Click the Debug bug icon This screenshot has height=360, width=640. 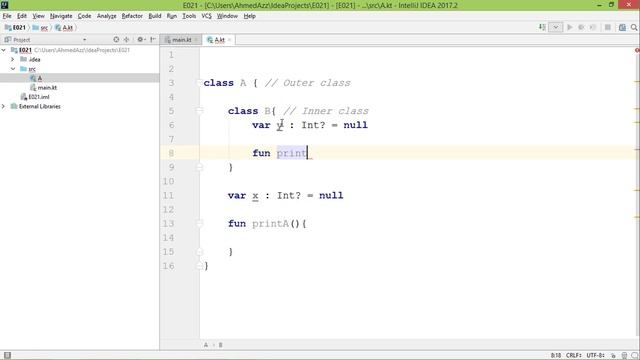tap(581, 27)
